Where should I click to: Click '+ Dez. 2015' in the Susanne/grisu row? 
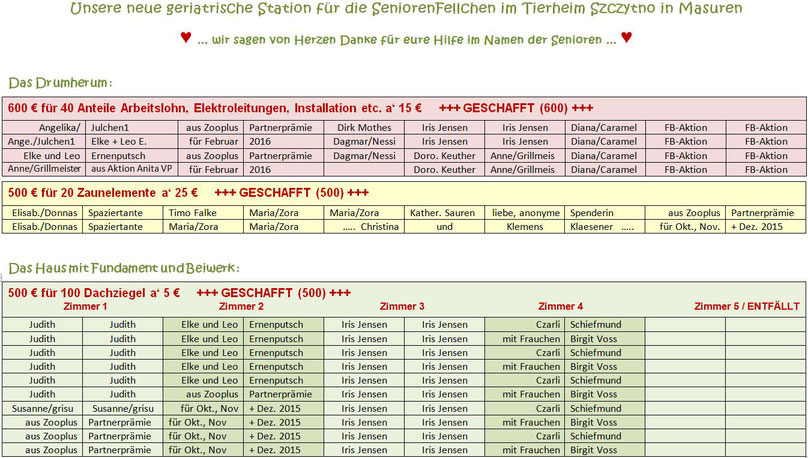[275, 409]
